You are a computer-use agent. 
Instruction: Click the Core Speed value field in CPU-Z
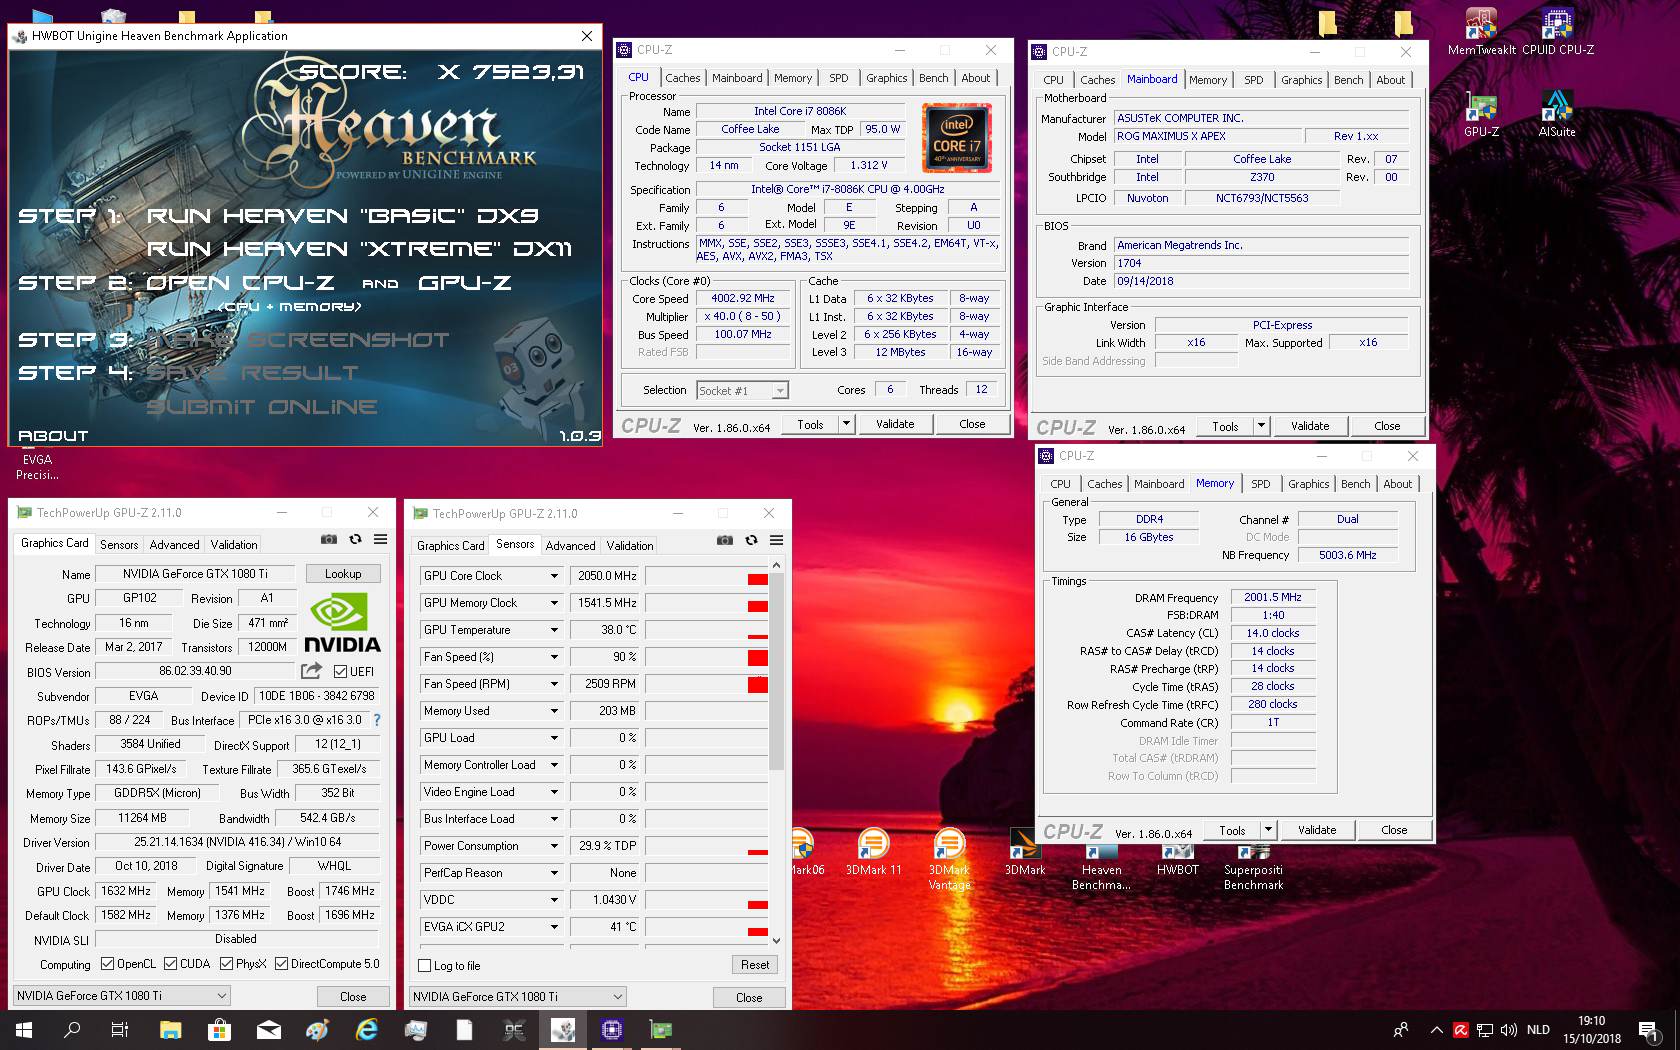click(743, 298)
